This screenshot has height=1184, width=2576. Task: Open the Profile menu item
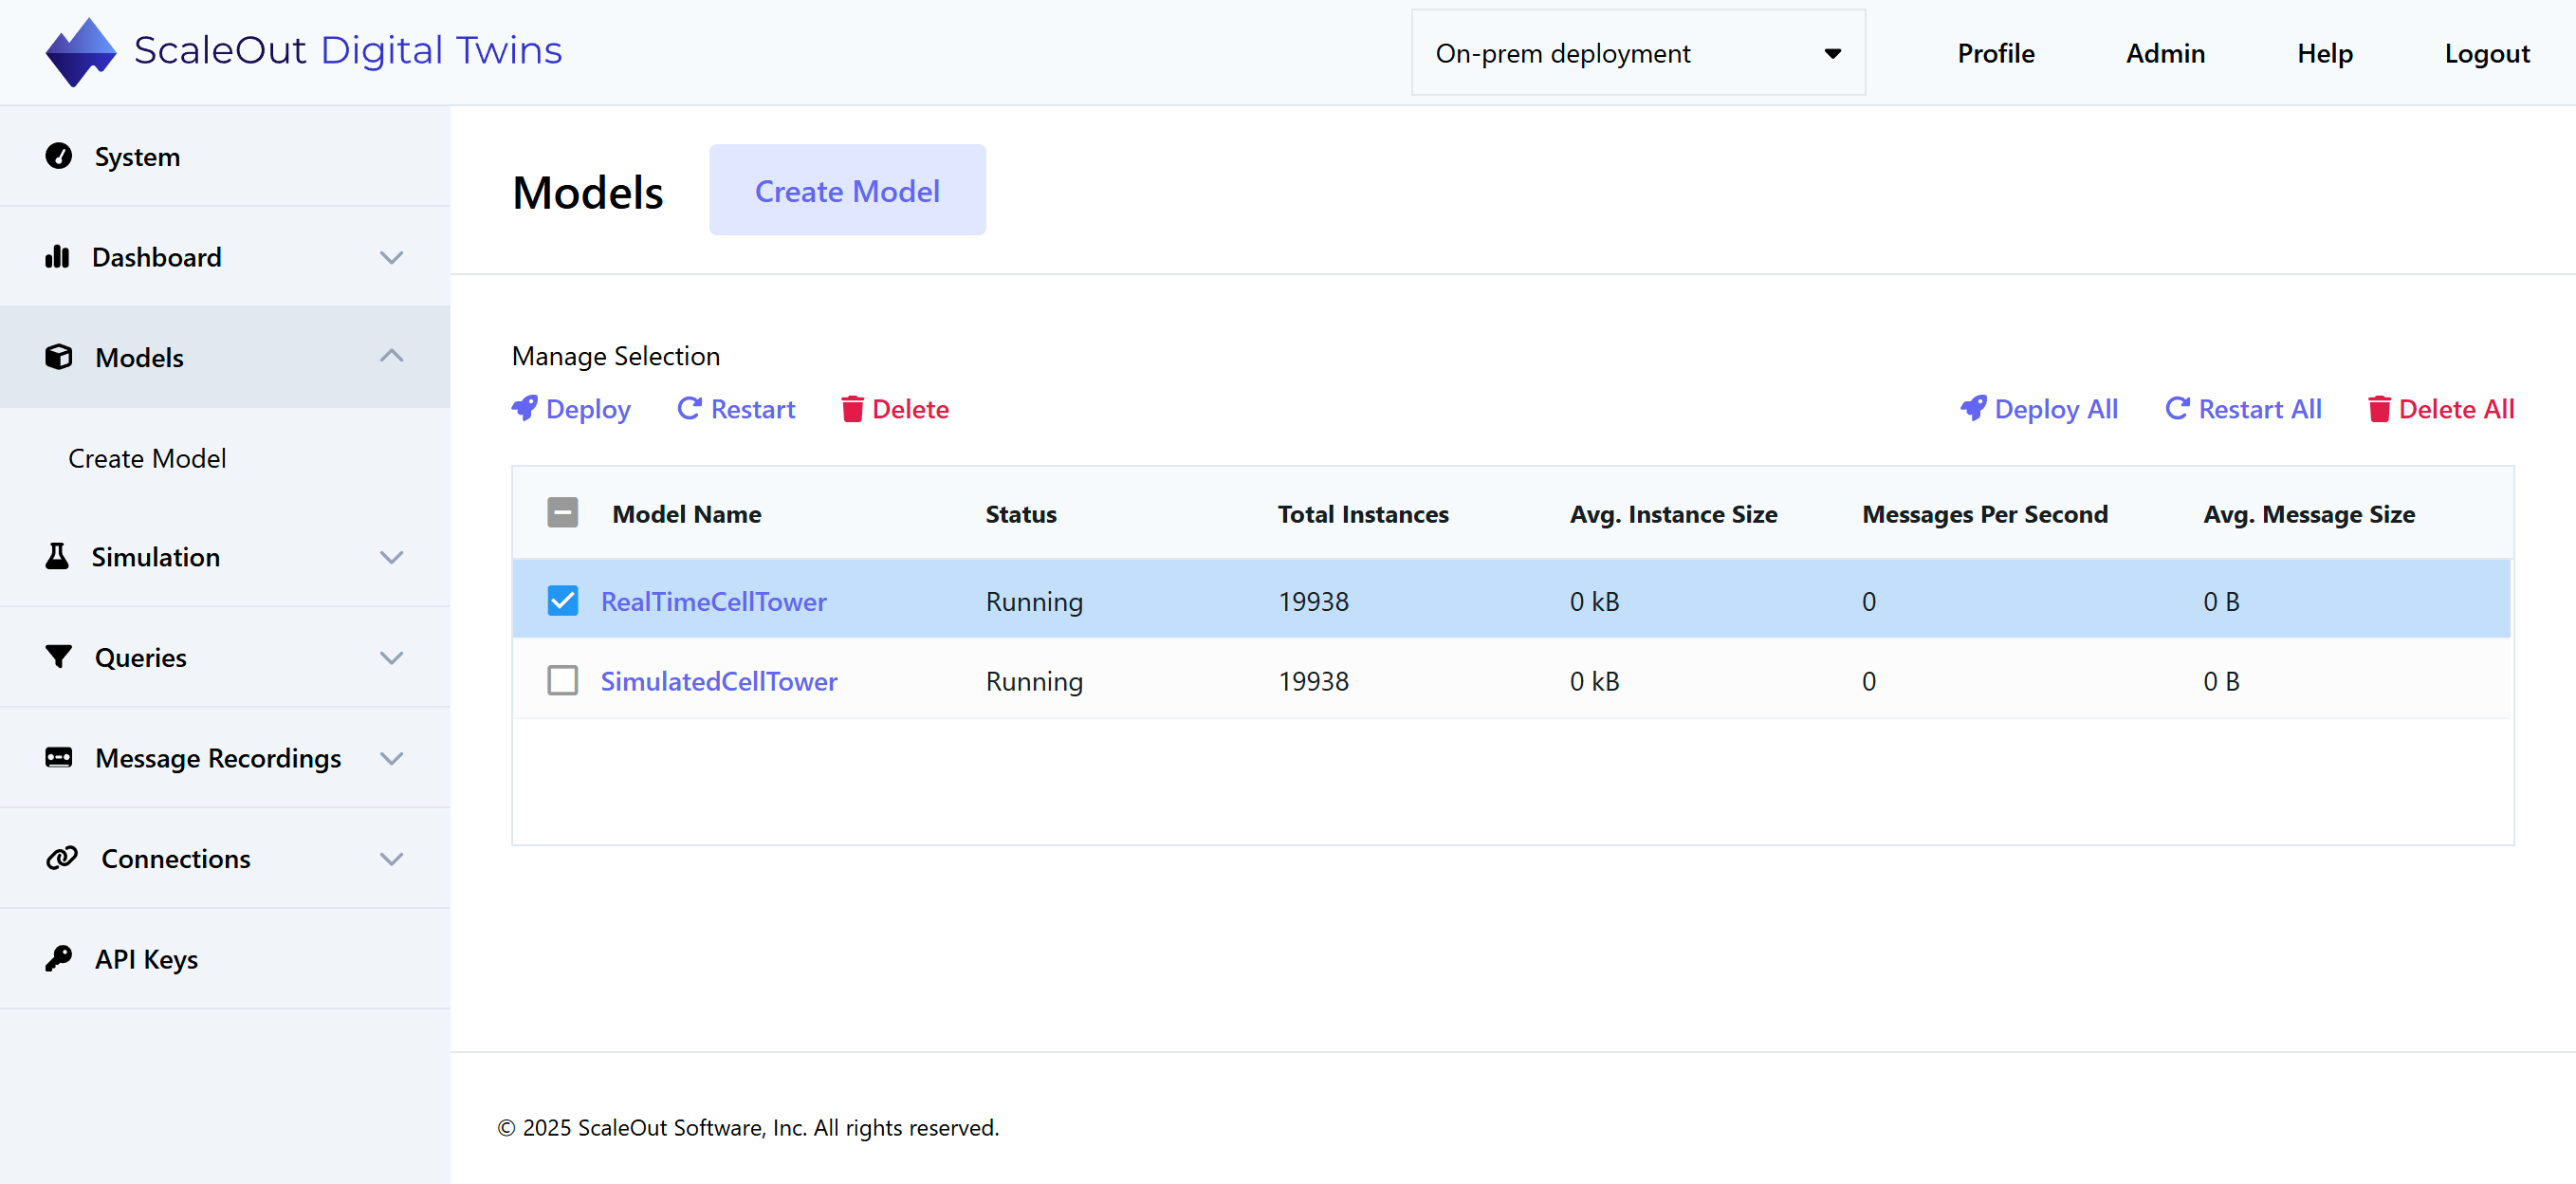pos(1995,53)
